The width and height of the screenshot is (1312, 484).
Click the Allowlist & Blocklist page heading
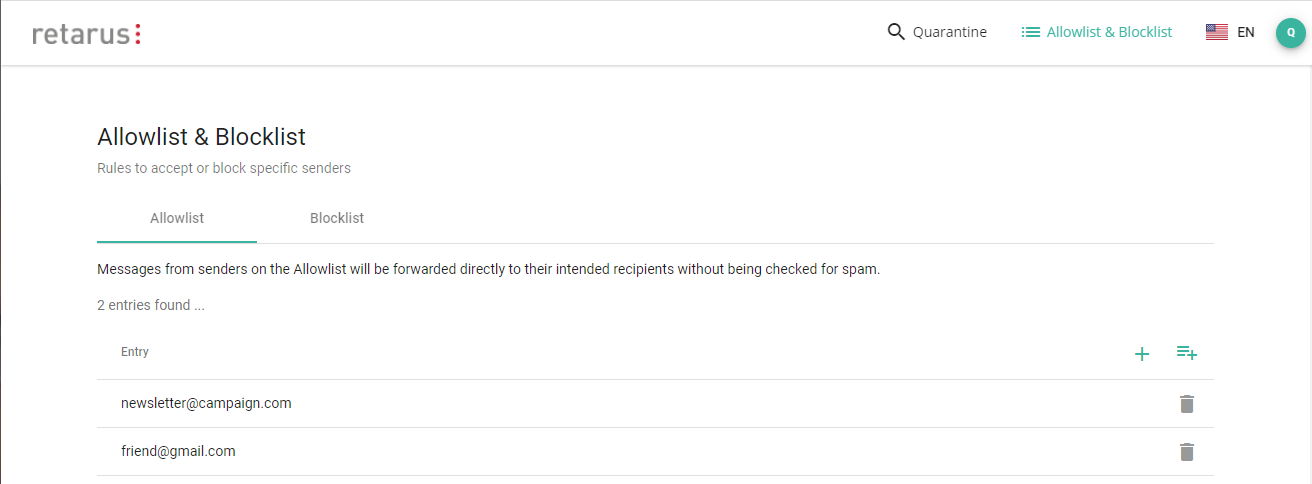click(201, 137)
